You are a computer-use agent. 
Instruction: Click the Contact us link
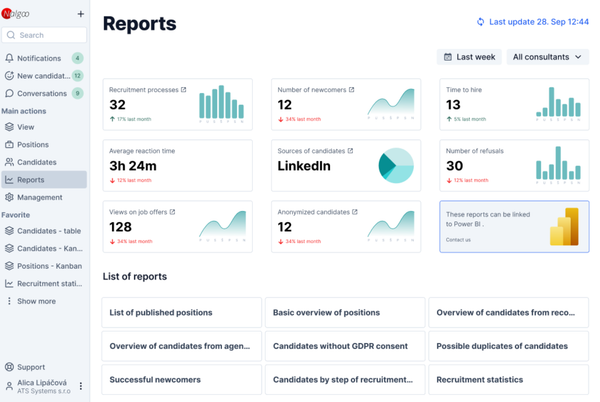pyautogui.click(x=458, y=240)
